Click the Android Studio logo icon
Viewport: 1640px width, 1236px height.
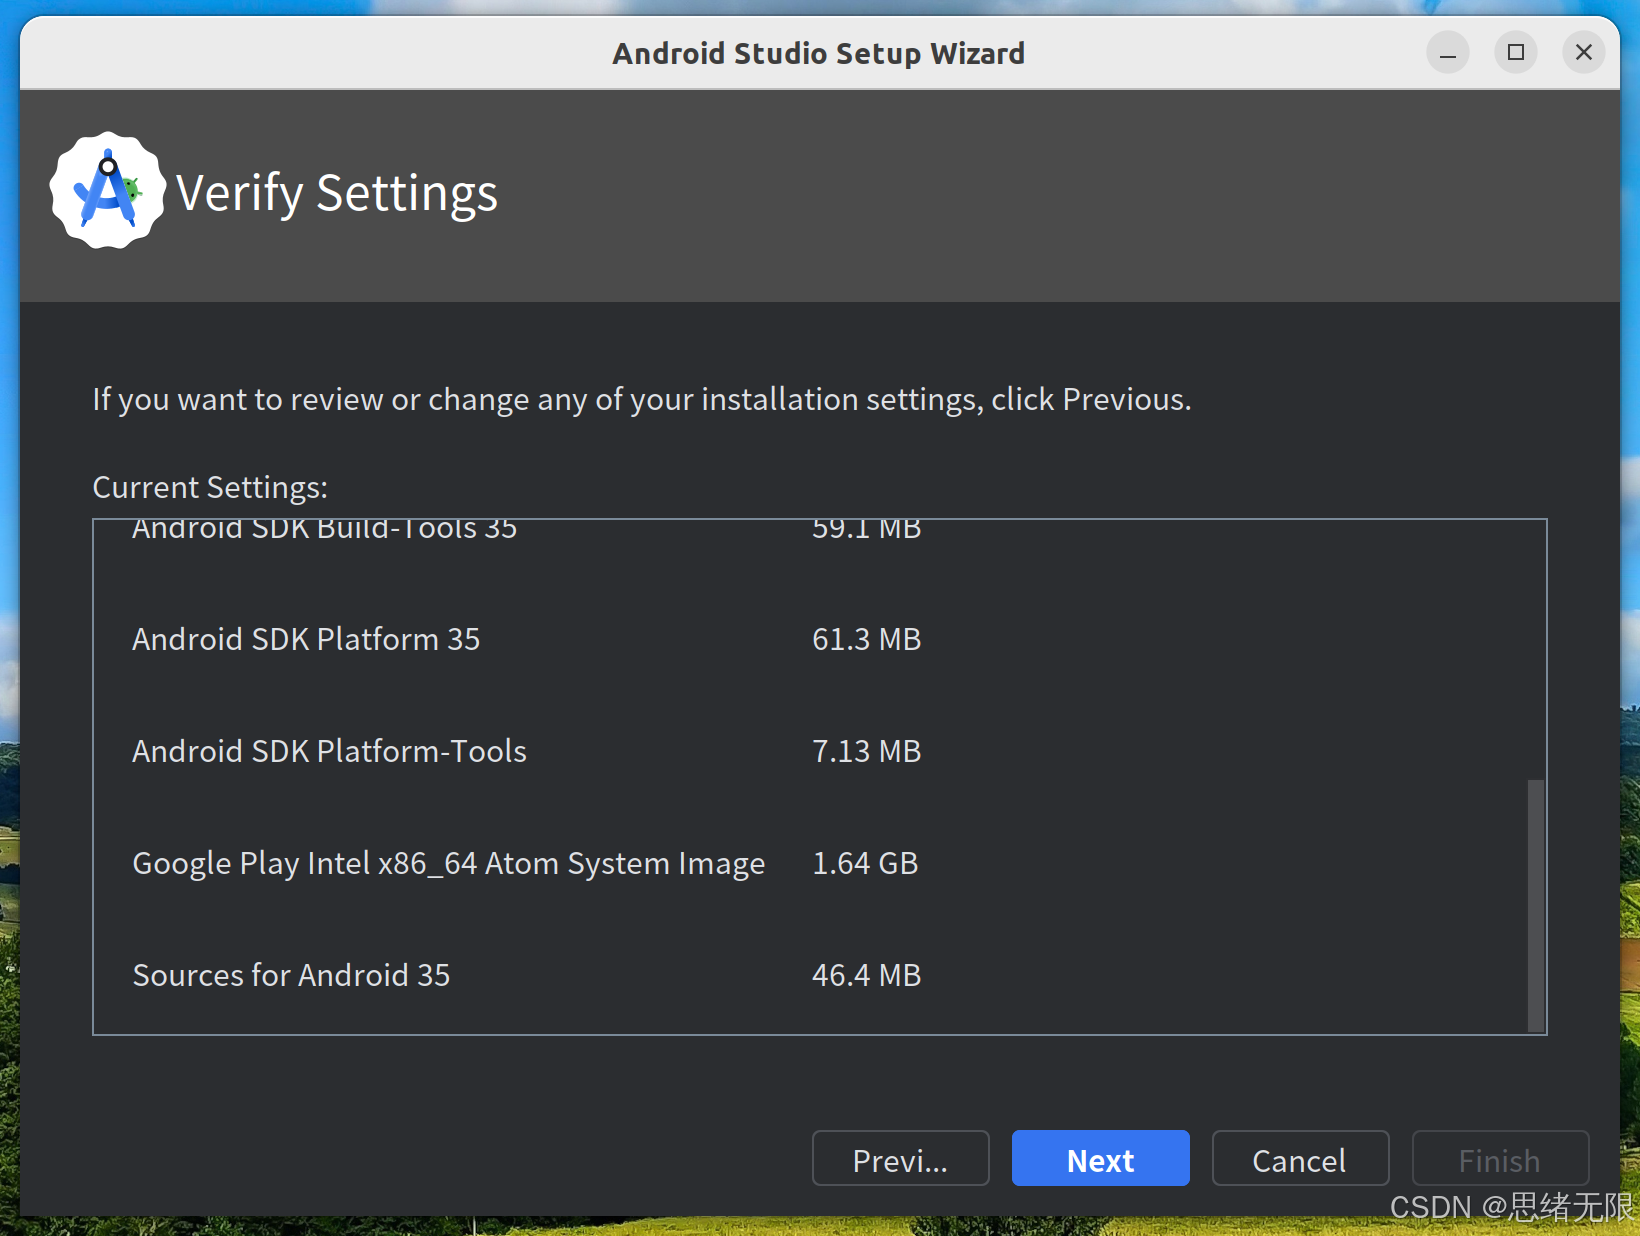(x=105, y=190)
